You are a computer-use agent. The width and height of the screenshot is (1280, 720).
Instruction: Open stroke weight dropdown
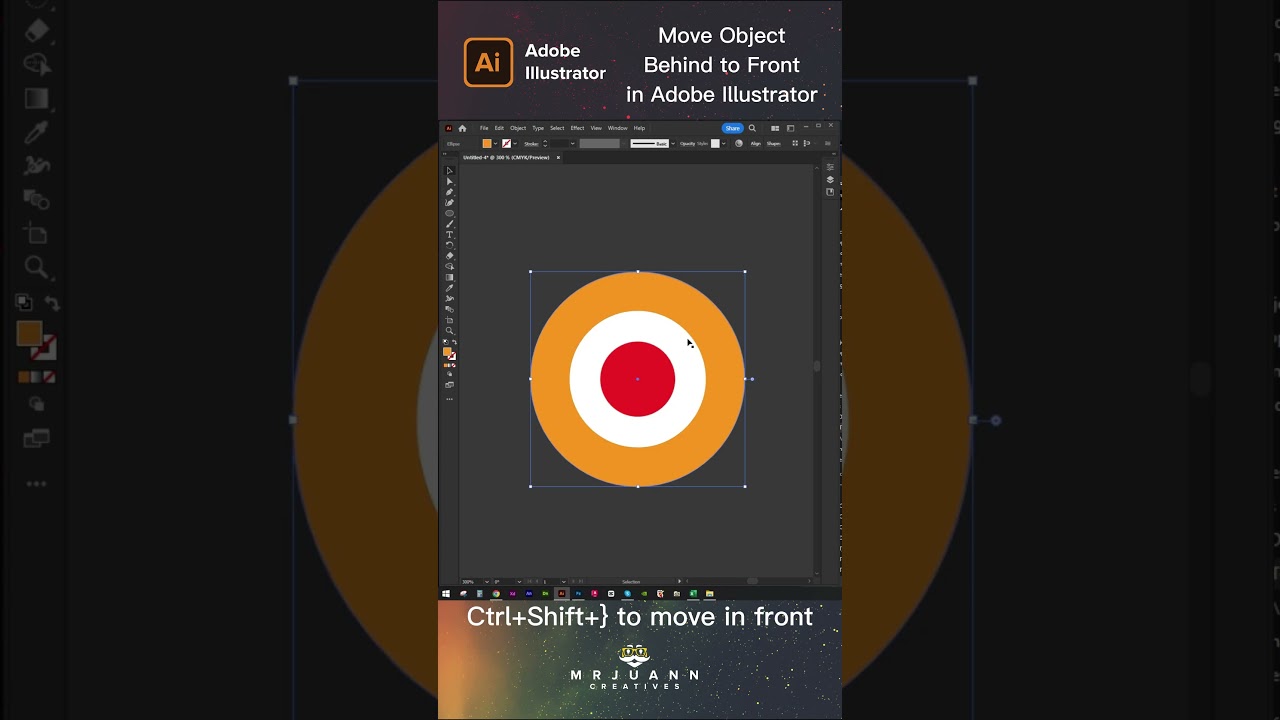pyautogui.click(x=573, y=144)
